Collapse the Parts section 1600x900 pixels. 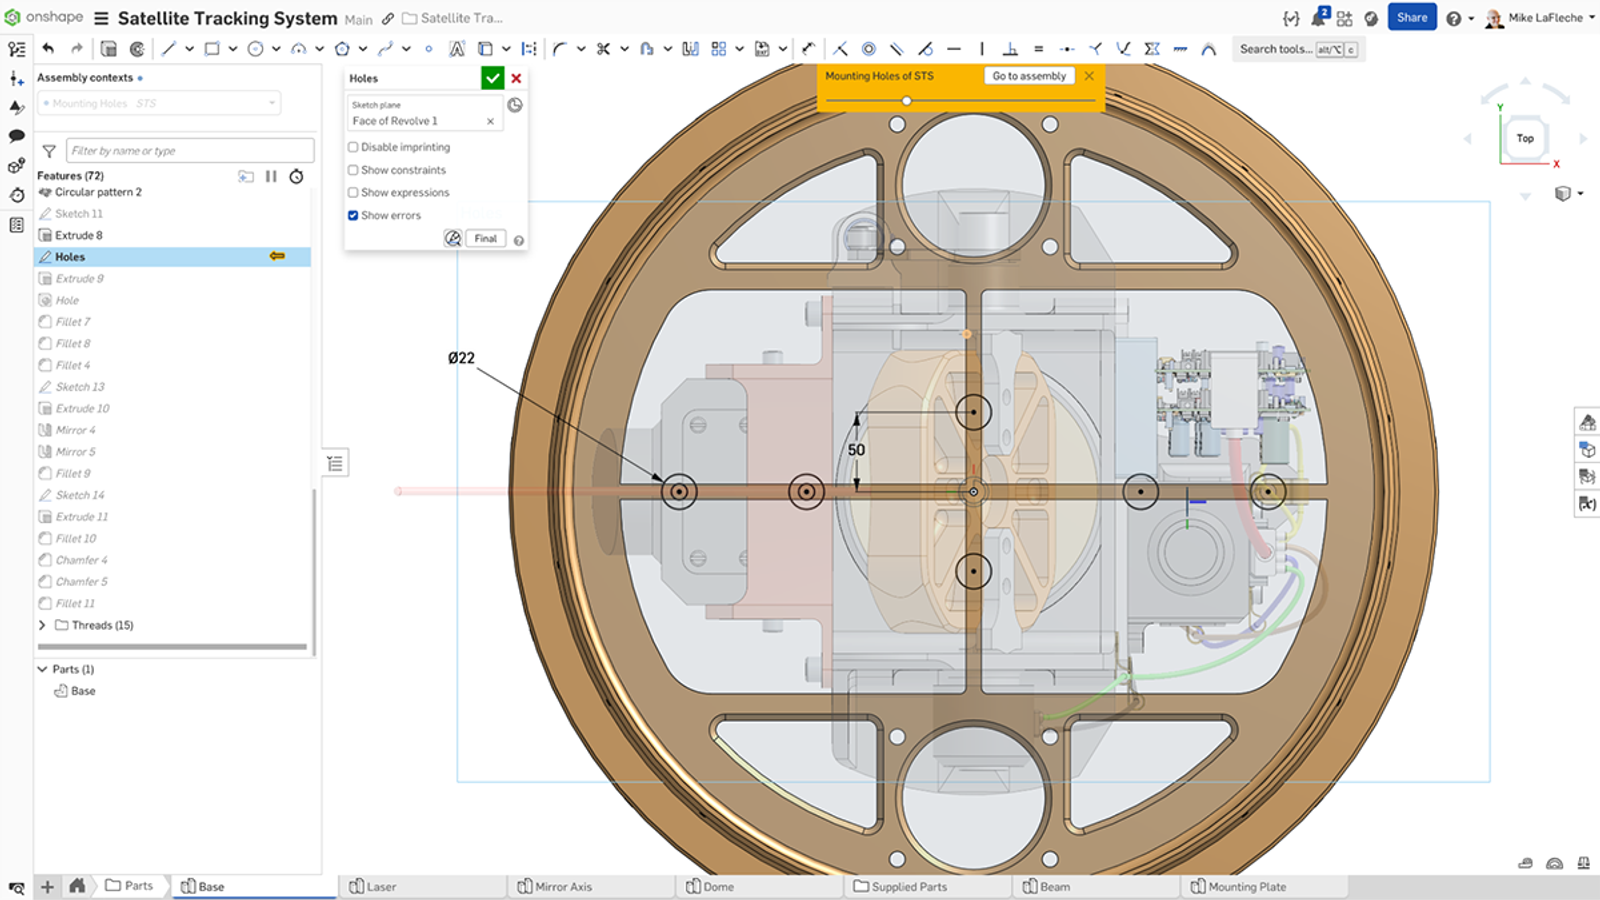click(41, 669)
